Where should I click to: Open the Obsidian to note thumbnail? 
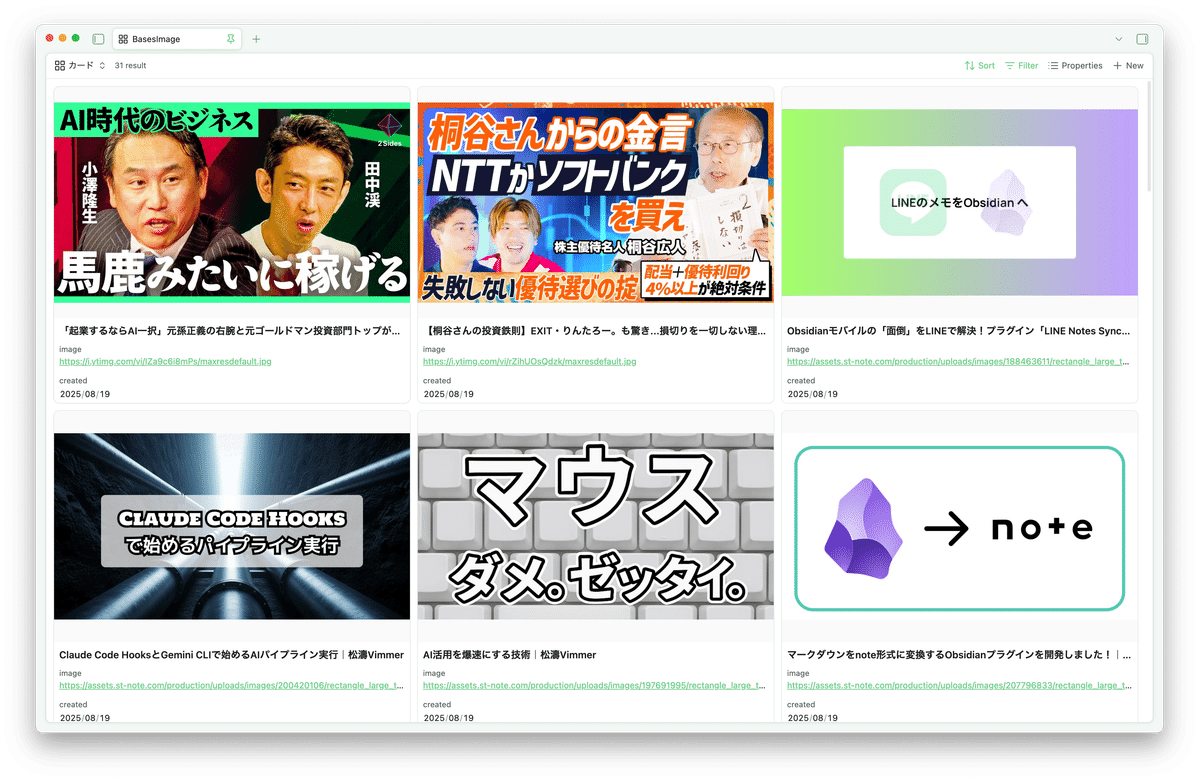click(960, 527)
